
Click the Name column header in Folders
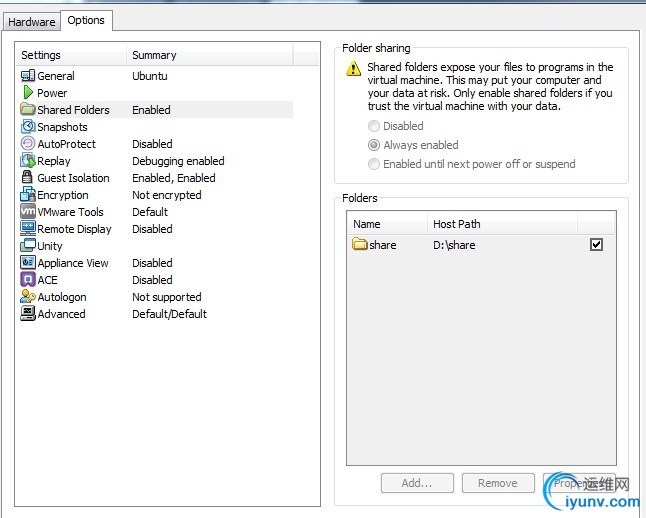[x=386, y=224]
